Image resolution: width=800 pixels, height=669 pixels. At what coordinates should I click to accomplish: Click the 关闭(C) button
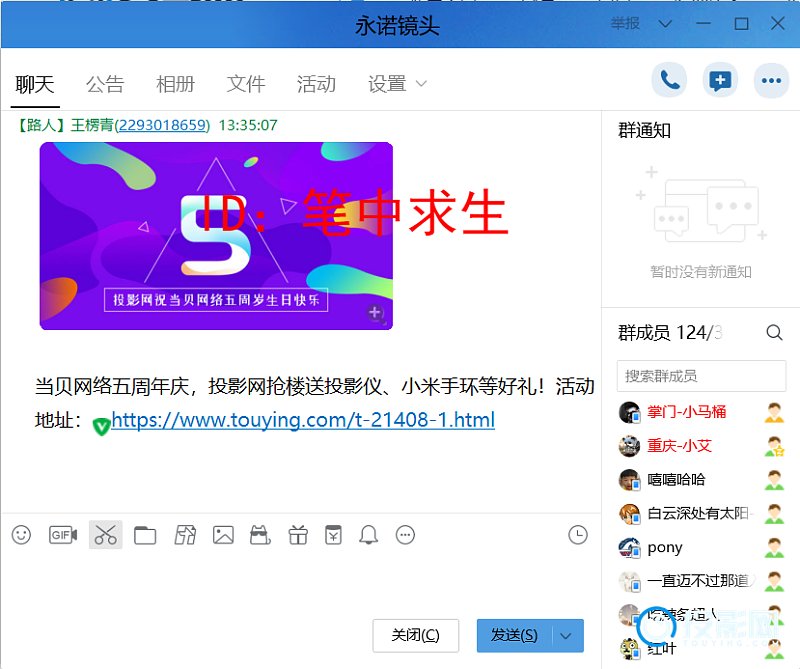[x=415, y=635]
